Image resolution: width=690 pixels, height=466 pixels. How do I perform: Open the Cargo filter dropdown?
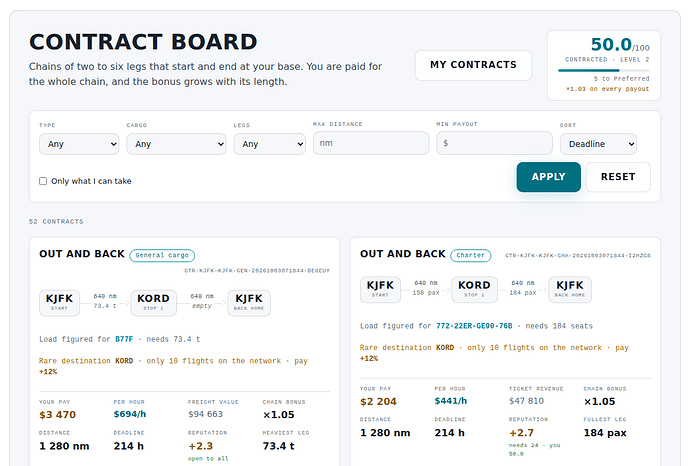[176, 144]
